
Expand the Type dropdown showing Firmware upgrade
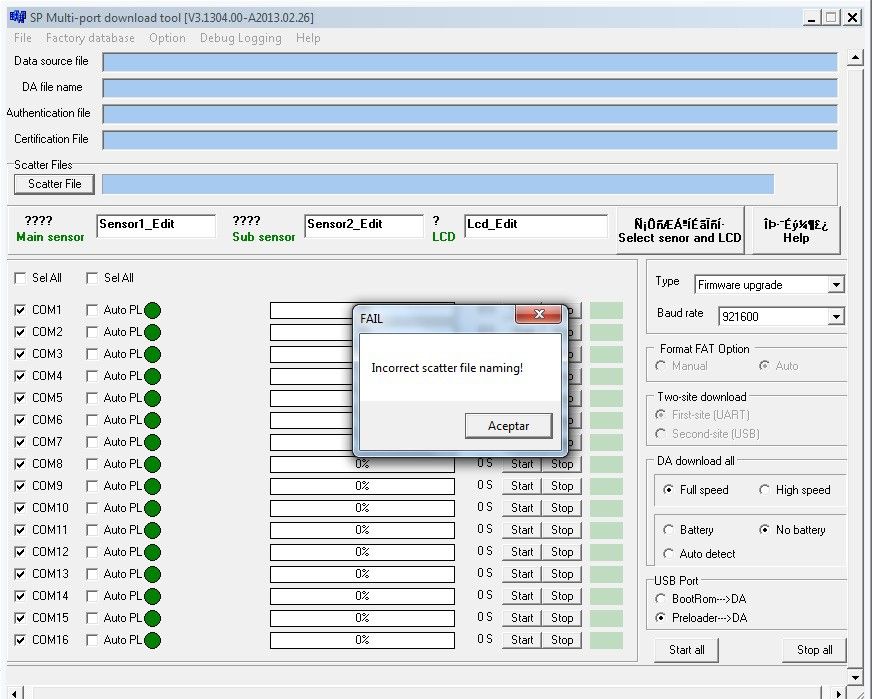(836, 285)
